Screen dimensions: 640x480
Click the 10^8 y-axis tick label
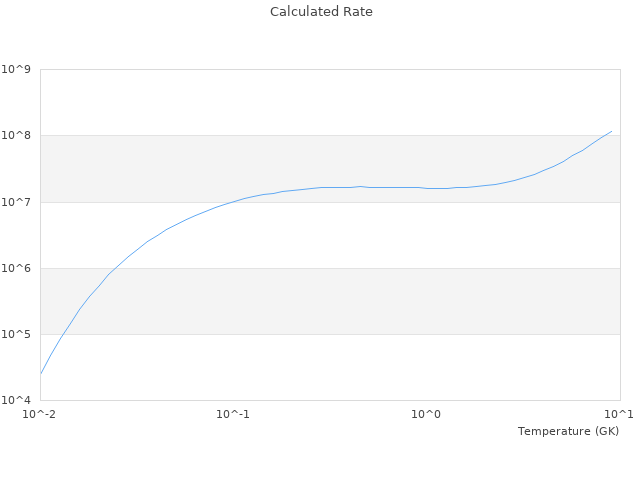point(17,136)
